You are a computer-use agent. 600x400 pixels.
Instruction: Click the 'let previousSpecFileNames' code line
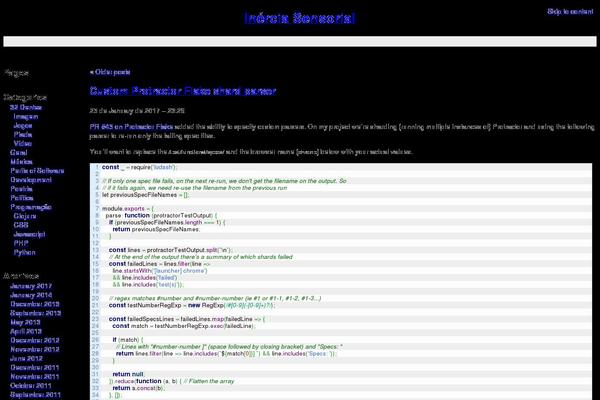tap(145, 195)
